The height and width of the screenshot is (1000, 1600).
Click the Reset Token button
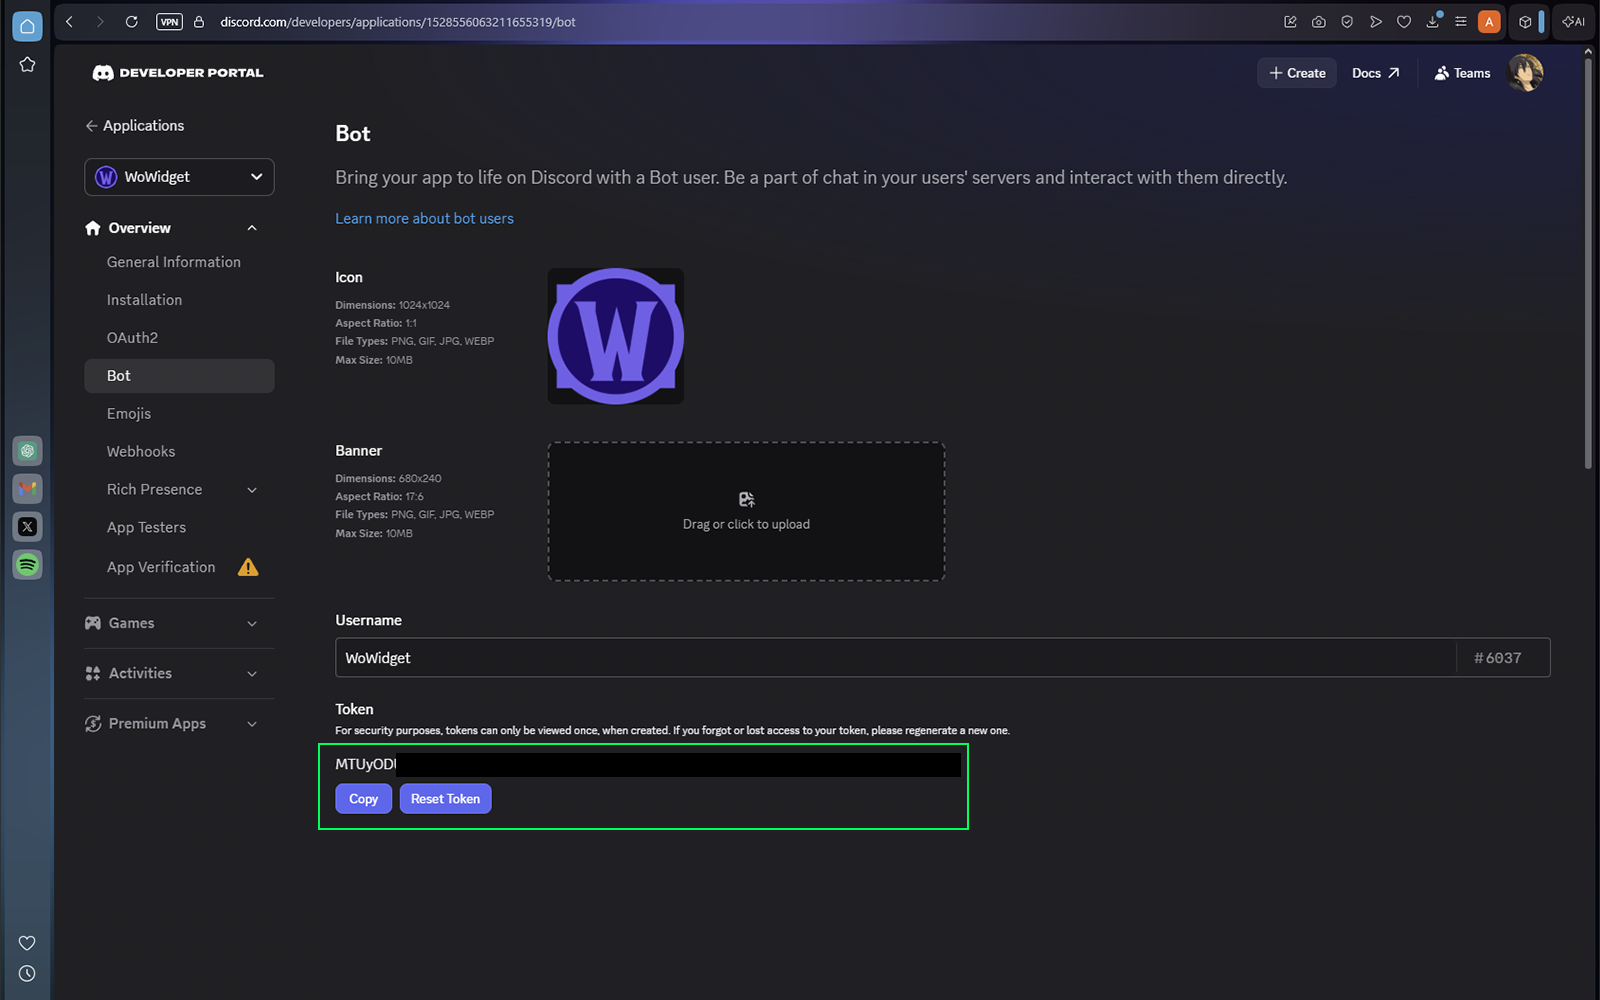(x=445, y=799)
